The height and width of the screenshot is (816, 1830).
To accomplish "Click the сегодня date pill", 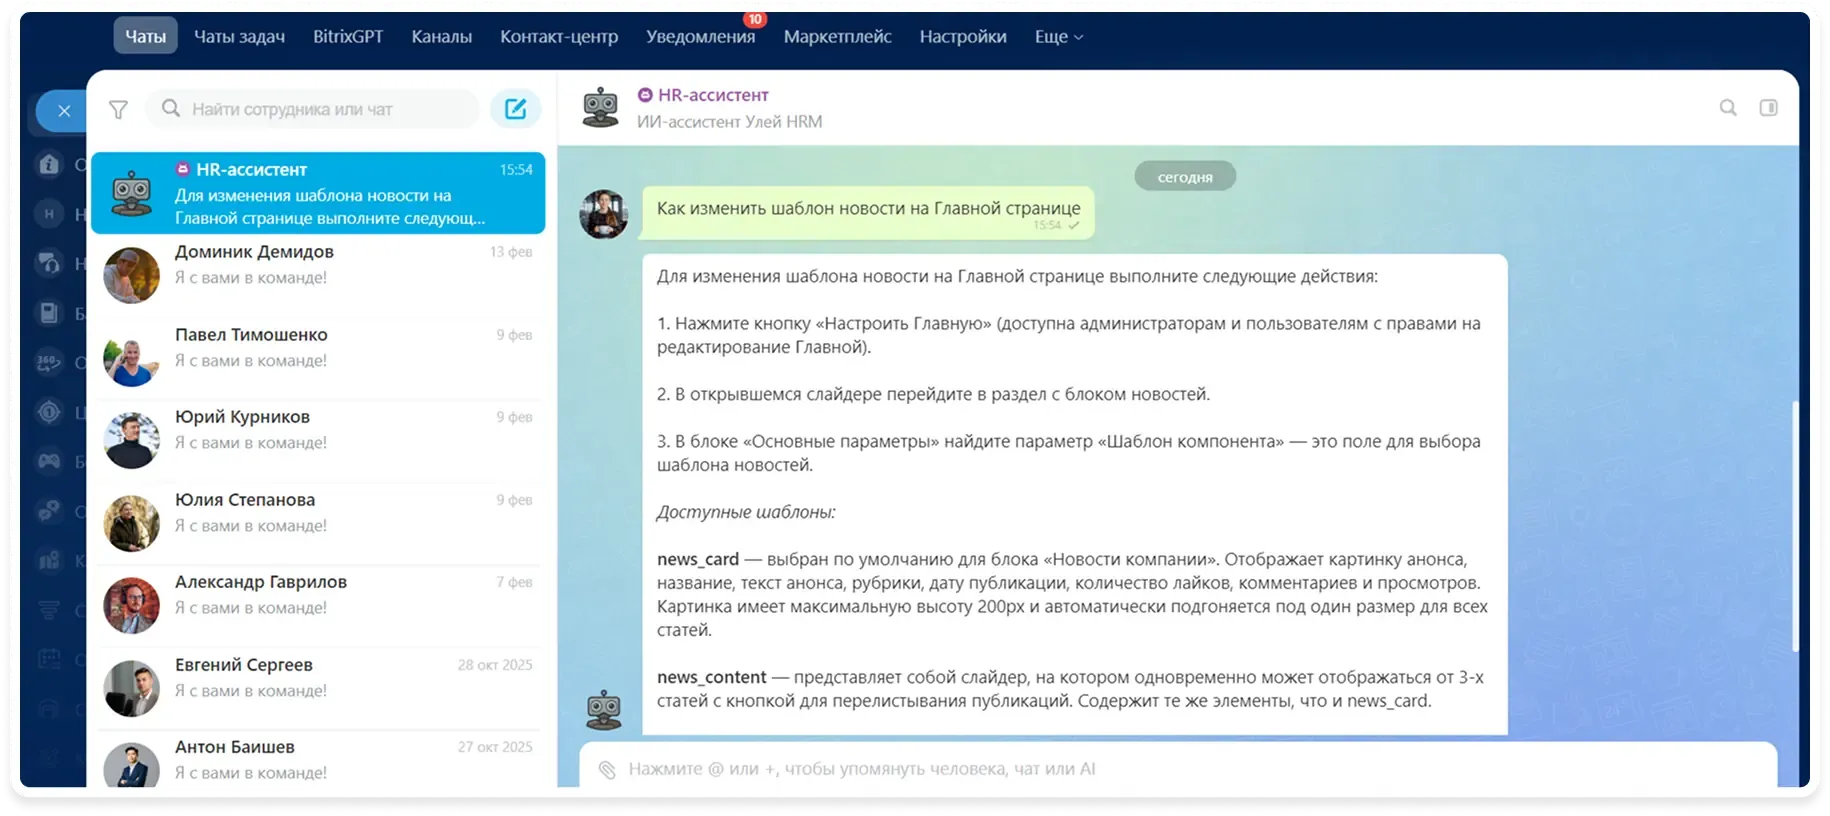I will pos(1185,177).
